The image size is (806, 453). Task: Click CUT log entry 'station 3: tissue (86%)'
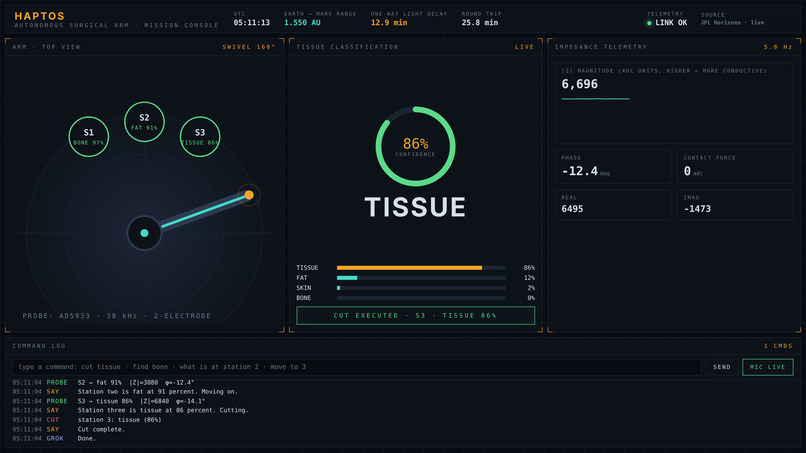119,420
